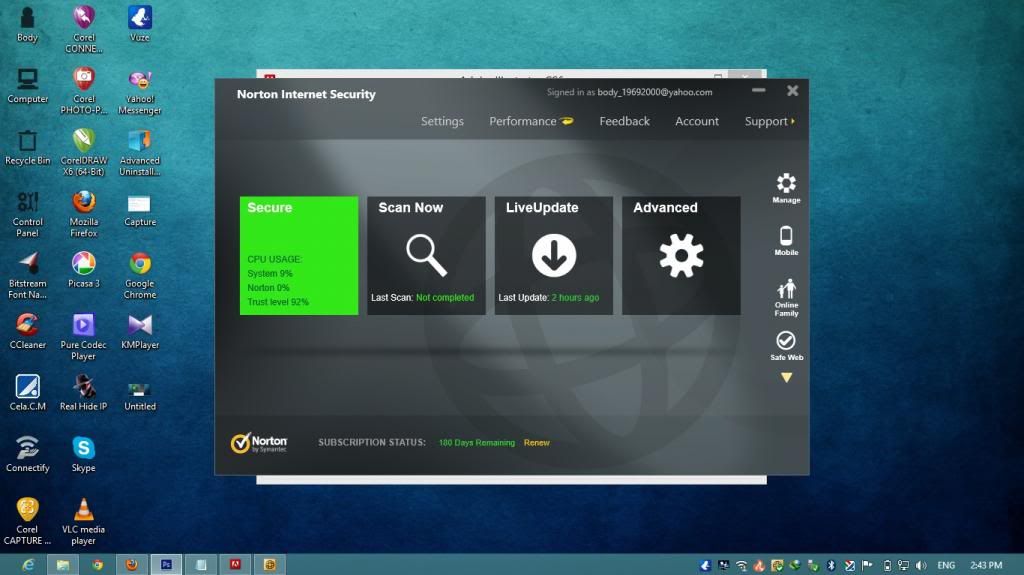The image size is (1024, 575).
Task: Select the Vuze desktop icon
Action: coord(140,24)
